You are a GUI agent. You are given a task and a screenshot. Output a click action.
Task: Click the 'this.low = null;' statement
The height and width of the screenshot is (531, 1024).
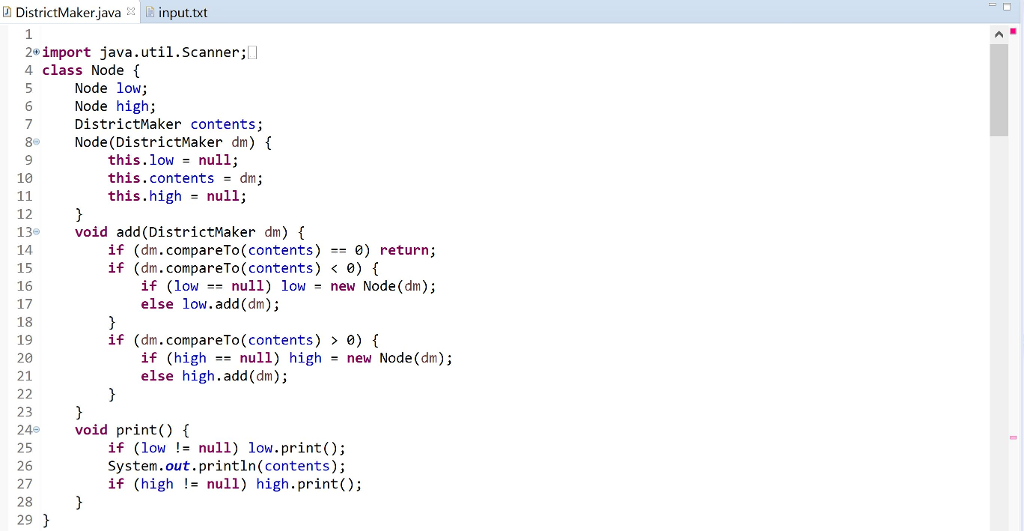(173, 160)
